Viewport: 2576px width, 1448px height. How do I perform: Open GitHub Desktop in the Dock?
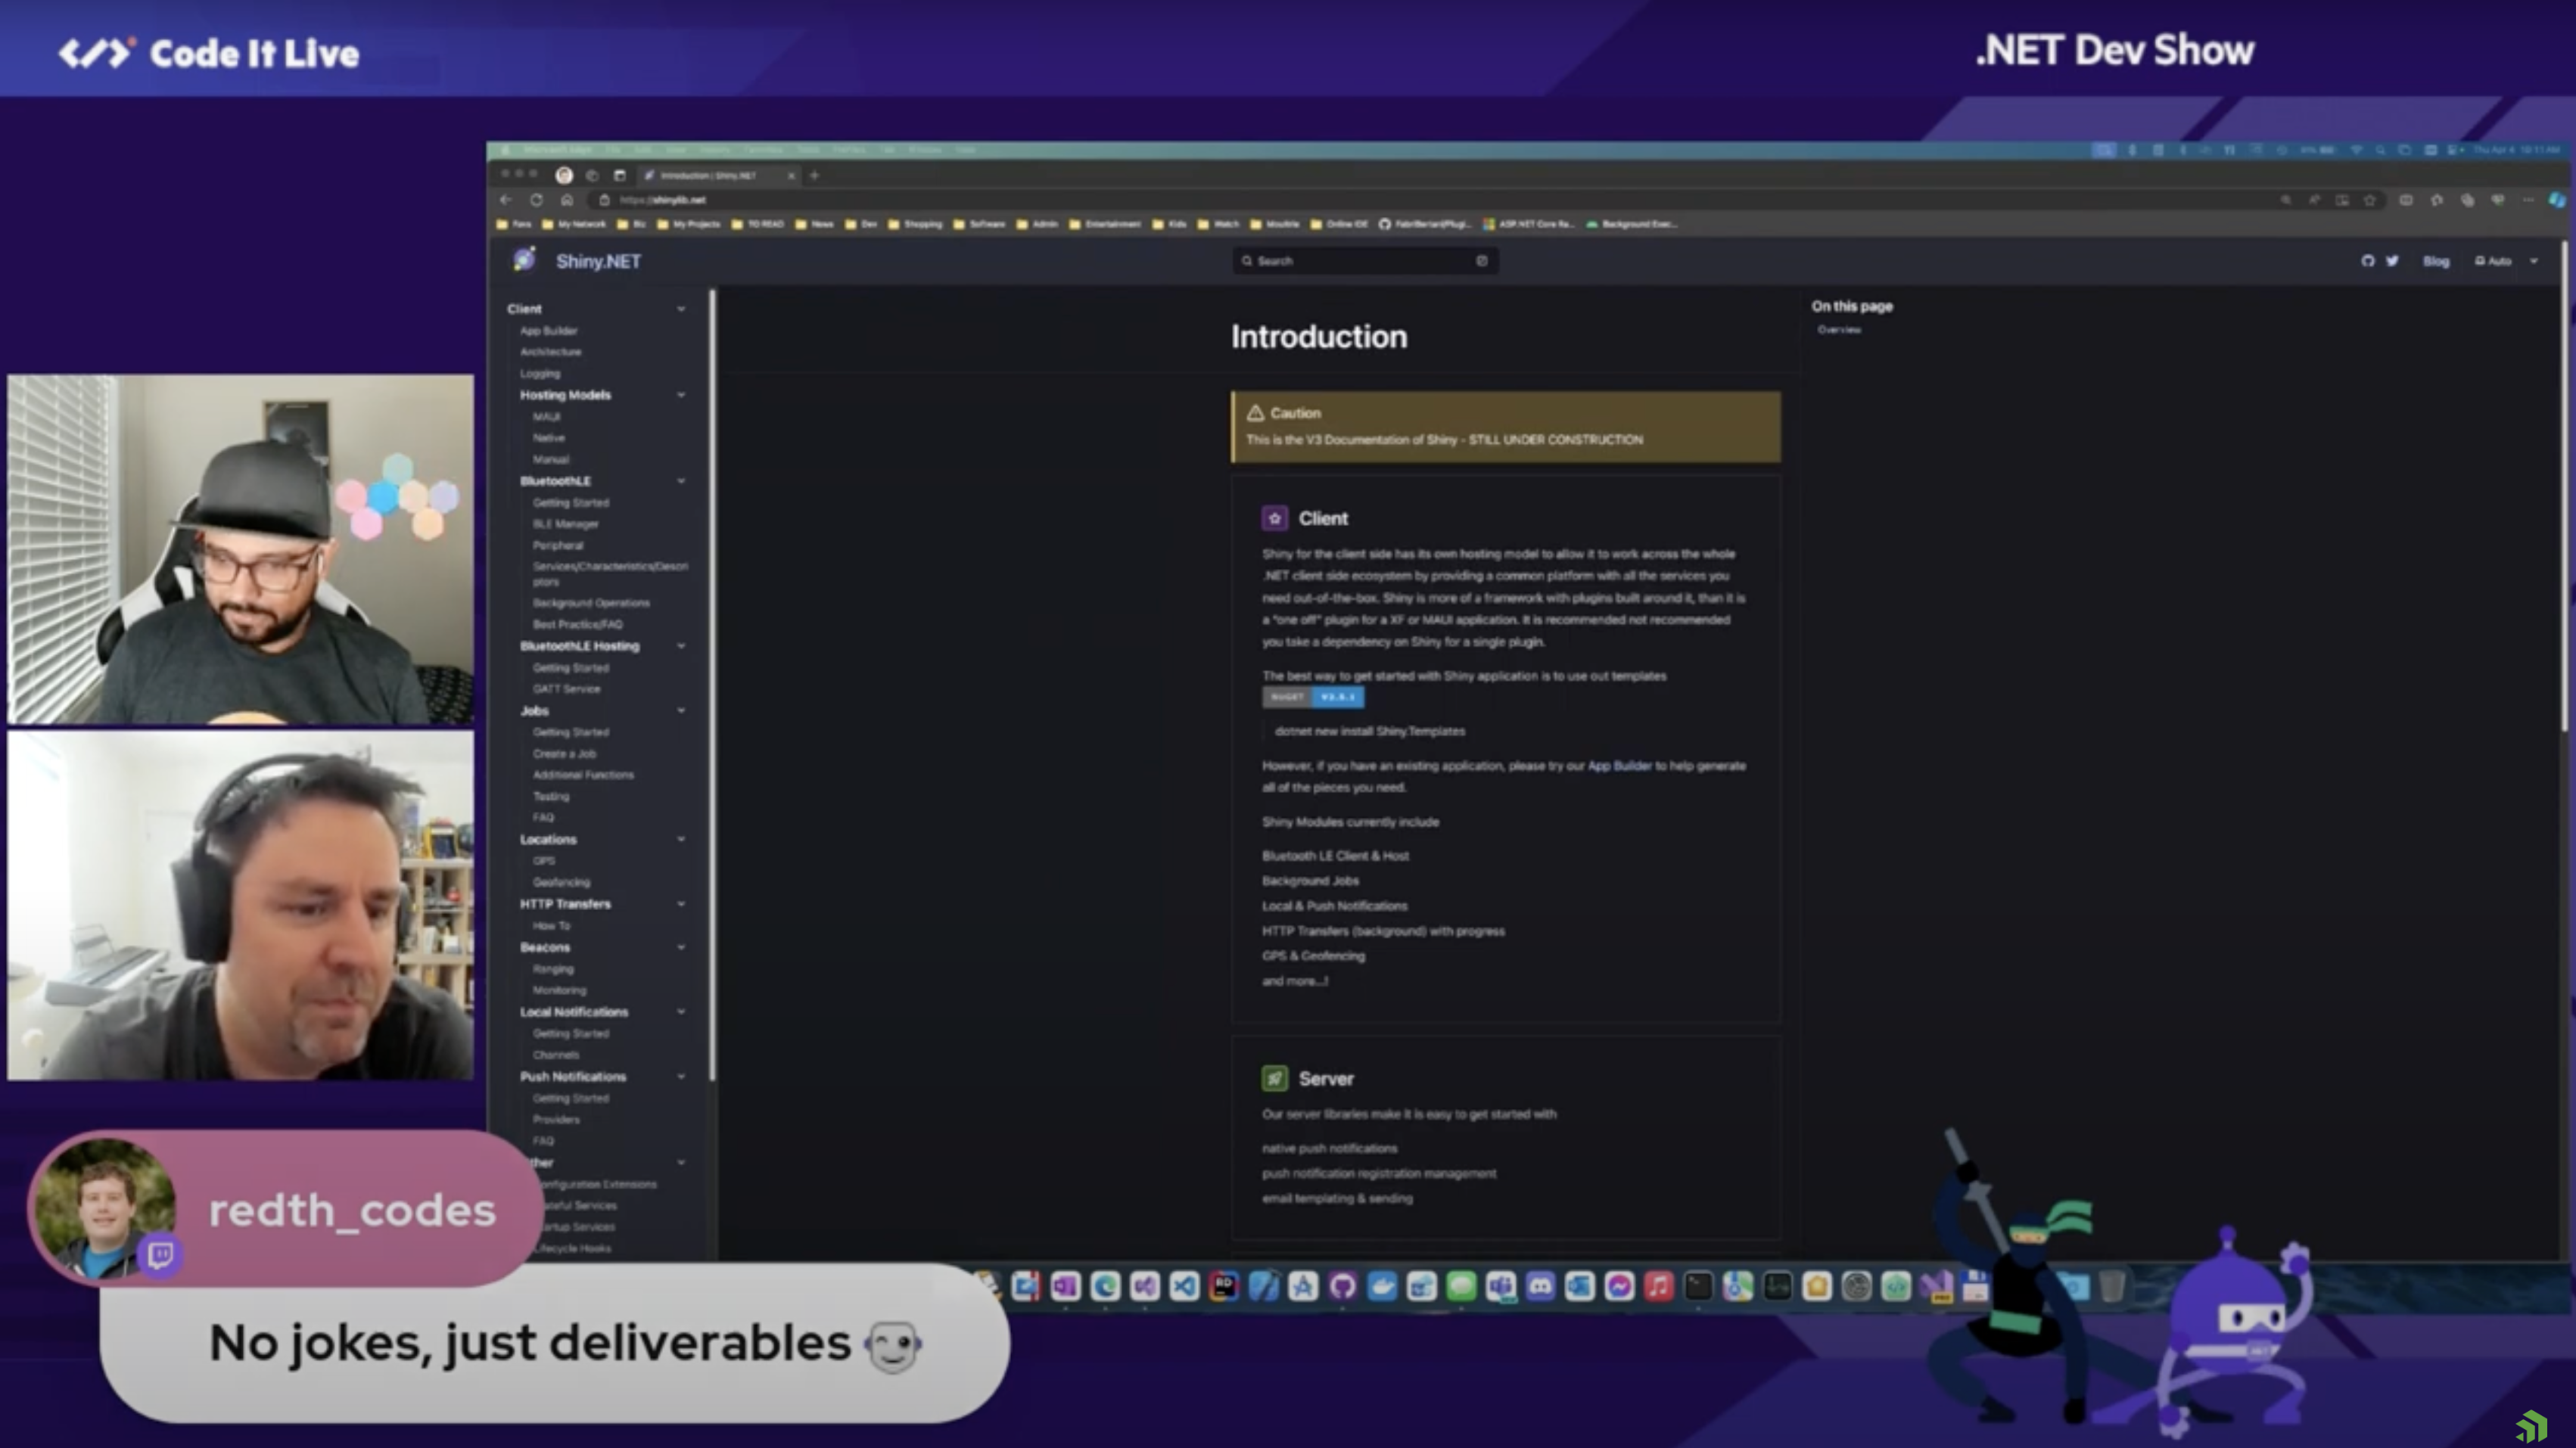[x=1342, y=1287]
